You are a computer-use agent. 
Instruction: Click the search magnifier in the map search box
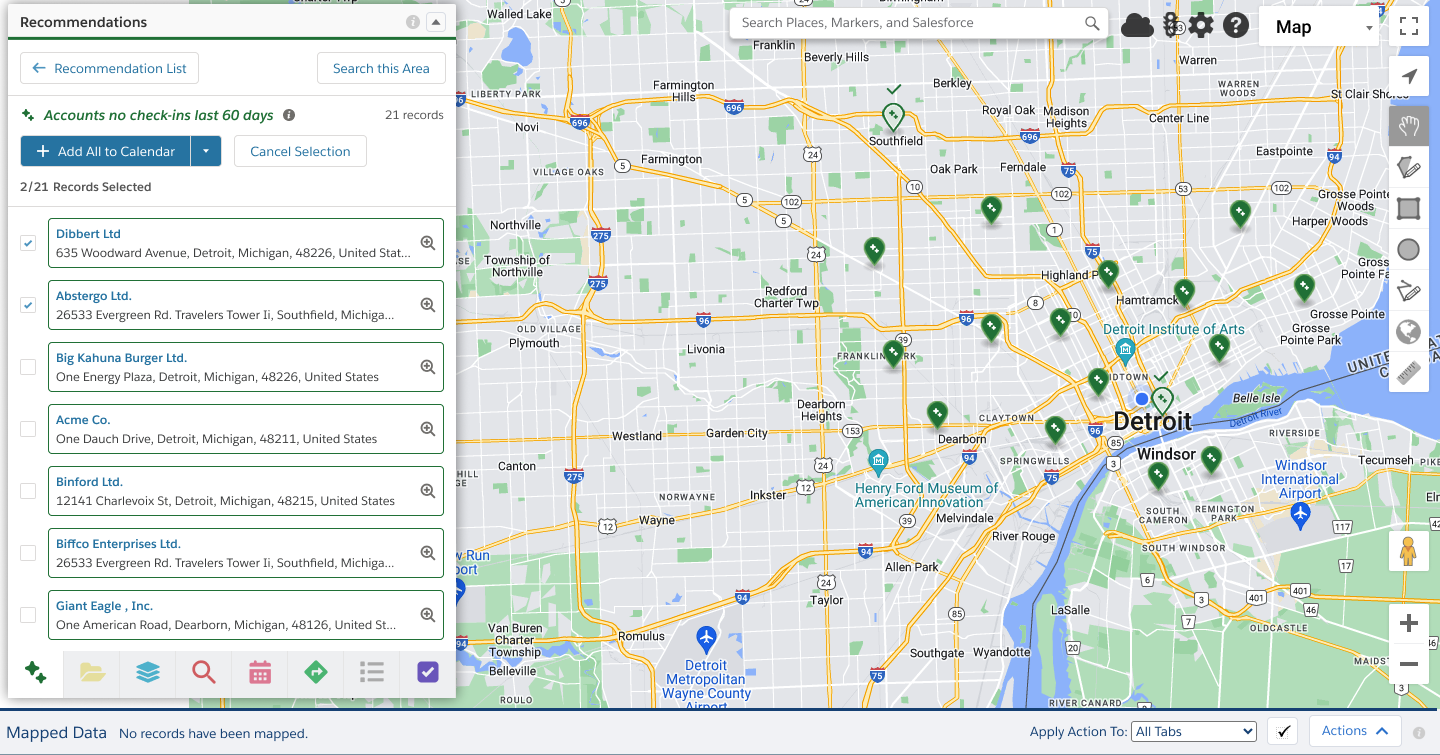click(x=1092, y=23)
